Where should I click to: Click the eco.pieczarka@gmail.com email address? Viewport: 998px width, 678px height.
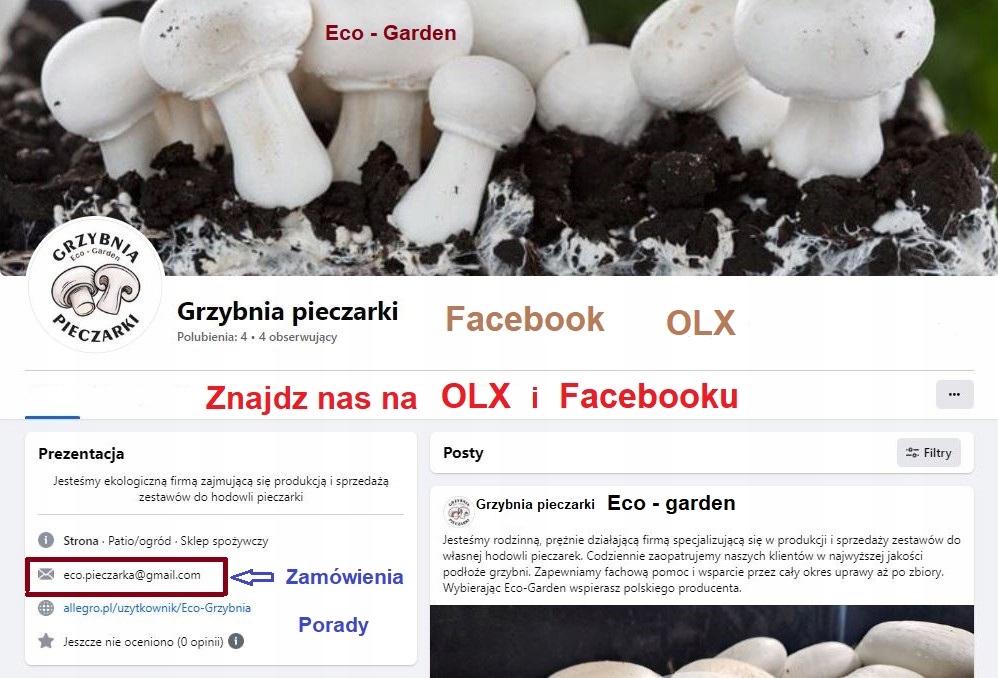(x=132, y=575)
